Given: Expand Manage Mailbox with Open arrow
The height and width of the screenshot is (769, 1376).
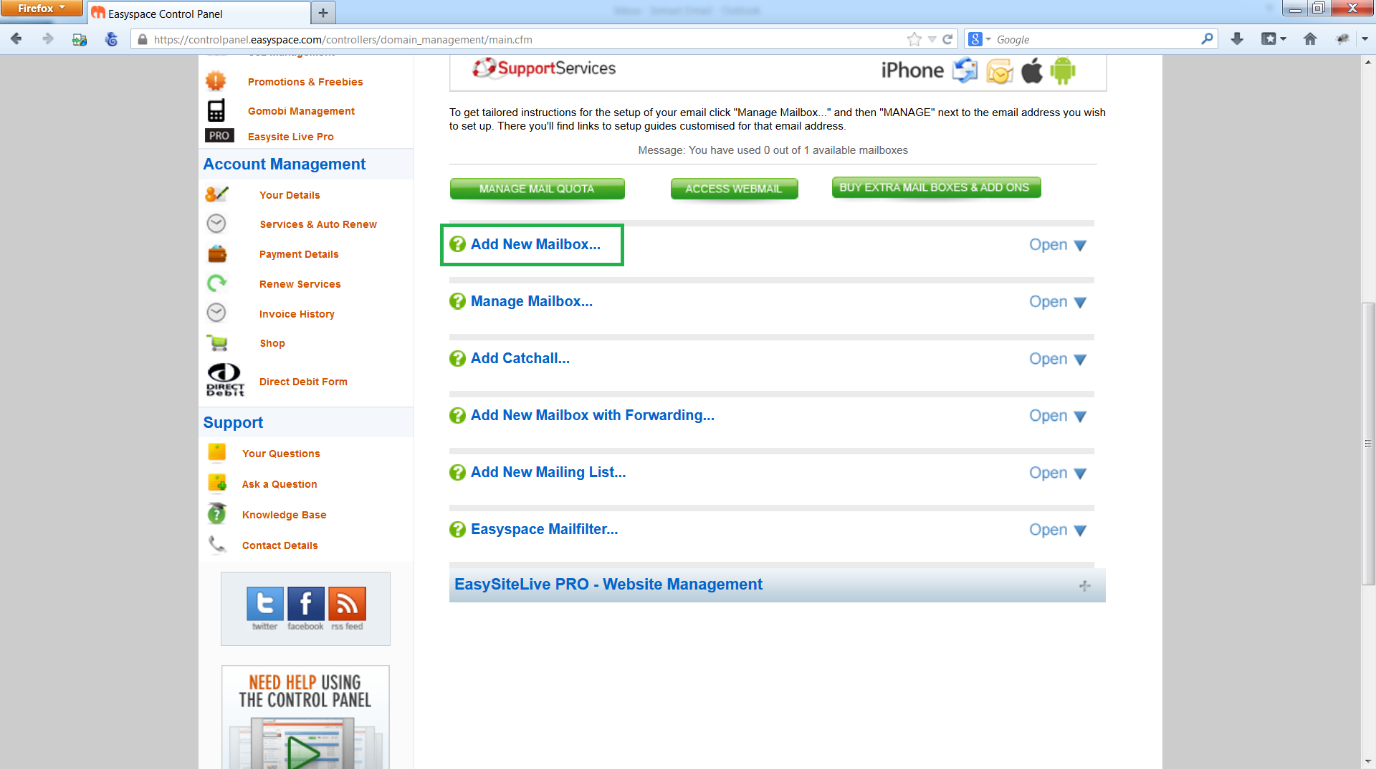Looking at the screenshot, I should tap(1058, 302).
